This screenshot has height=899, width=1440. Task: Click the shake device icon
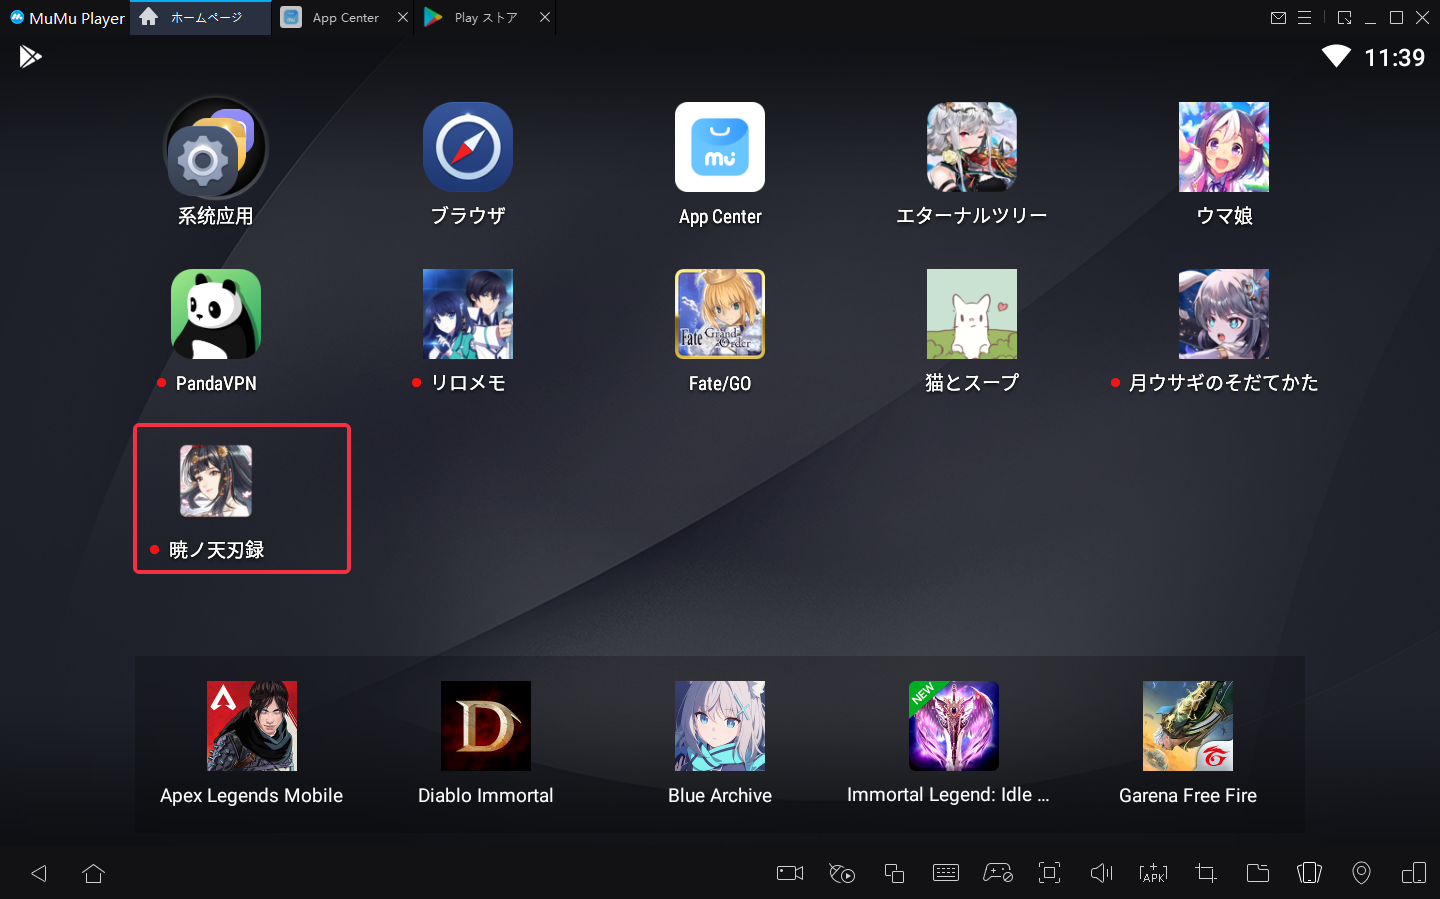pyautogui.click(x=1310, y=873)
